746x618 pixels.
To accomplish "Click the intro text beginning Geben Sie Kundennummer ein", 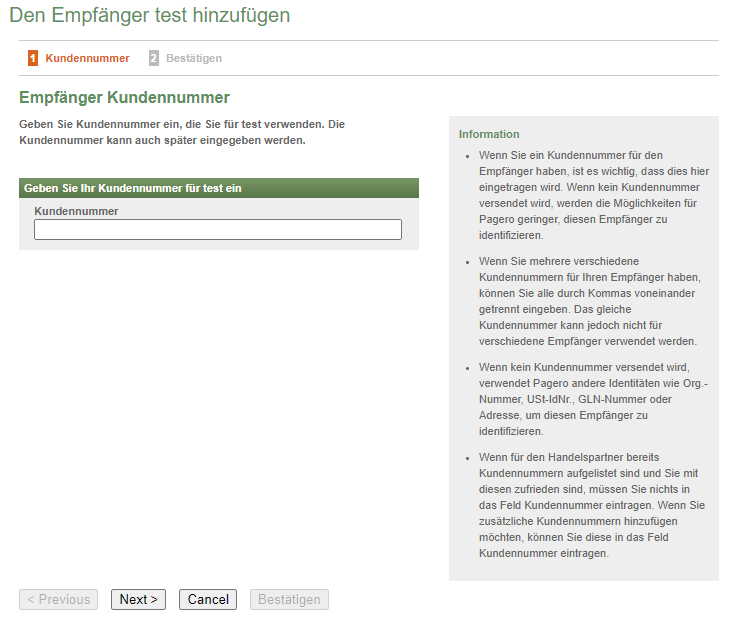I will [x=182, y=132].
